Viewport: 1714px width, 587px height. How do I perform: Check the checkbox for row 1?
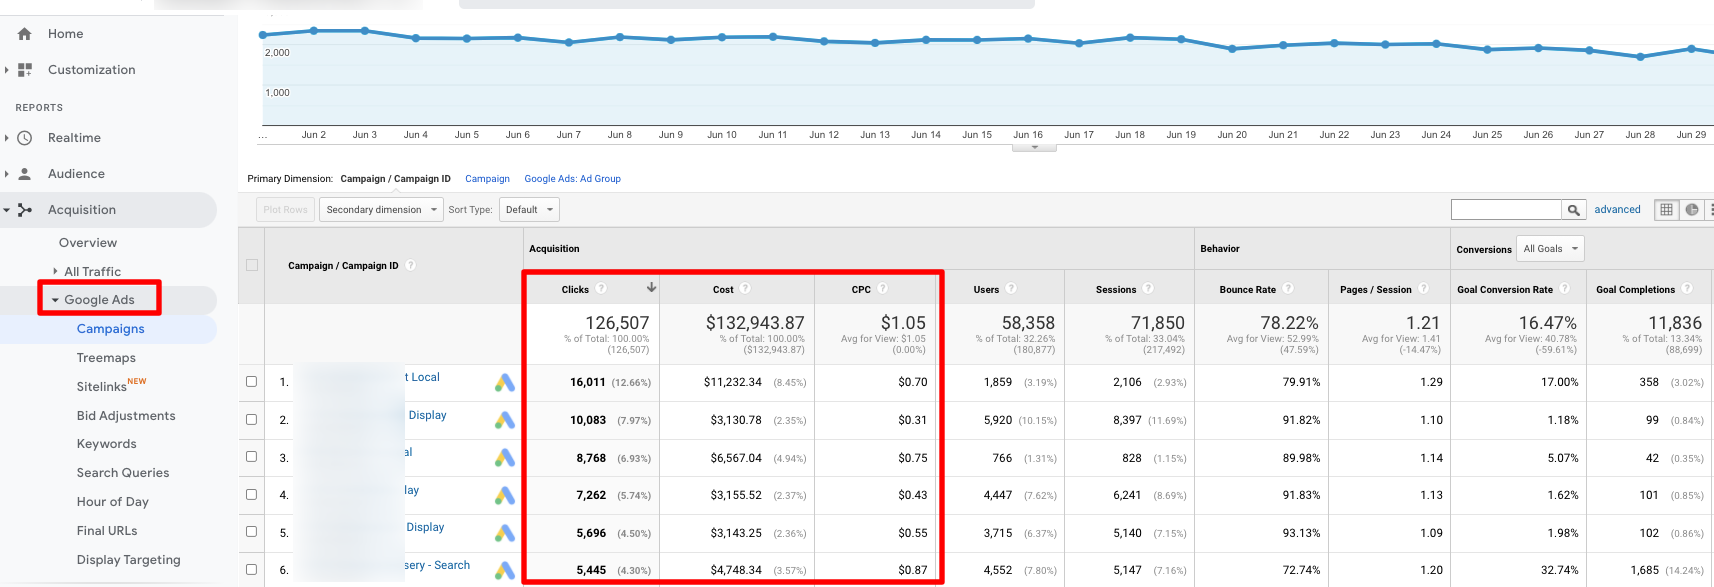pyautogui.click(x=252, y=381)
